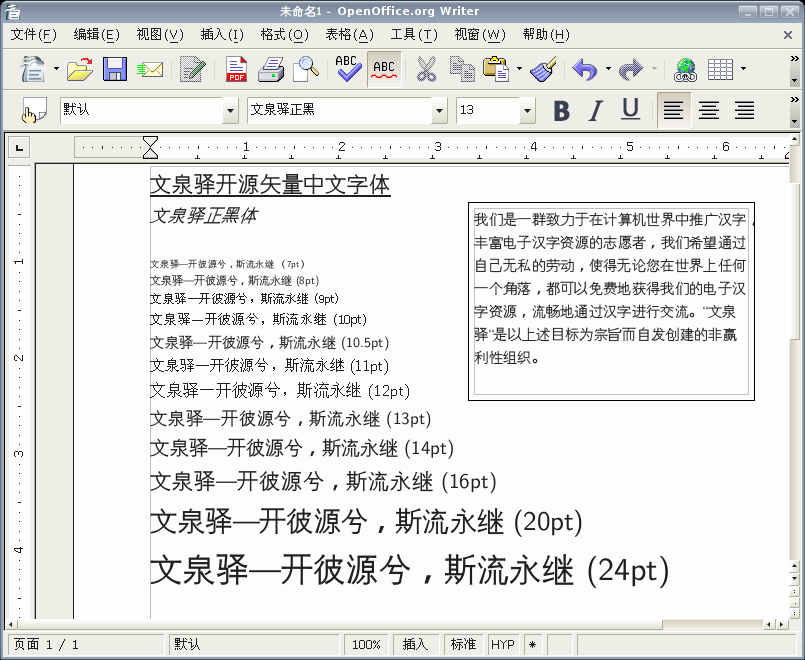The height and width of the screenshot is (660, 805).
Task: Click the HYP hyperlink mode field
Action: coord(503,645)
